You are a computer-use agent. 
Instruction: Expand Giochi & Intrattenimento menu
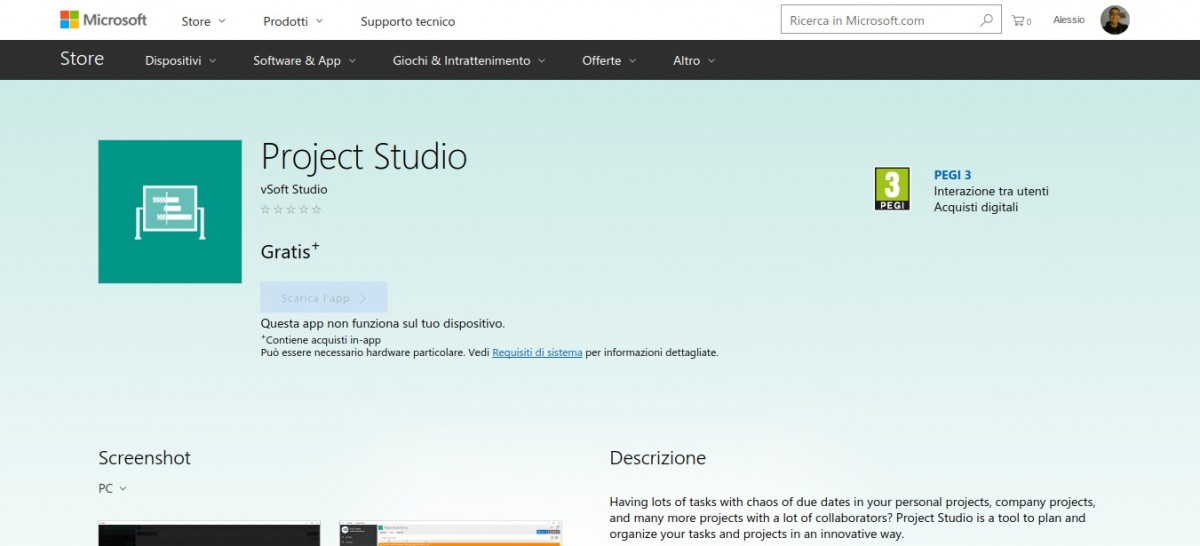click(469, 61)
